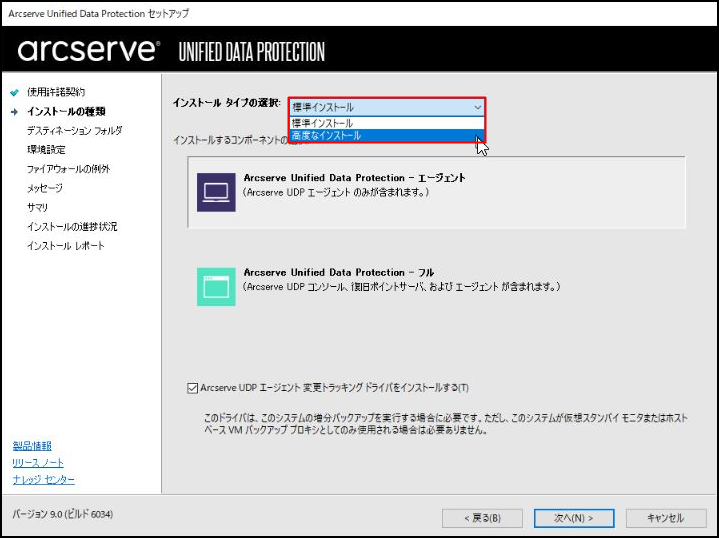Screen dimensions: 719x538
Task: Select the ファイアウォールの例外 step
Action: [68, 169]
